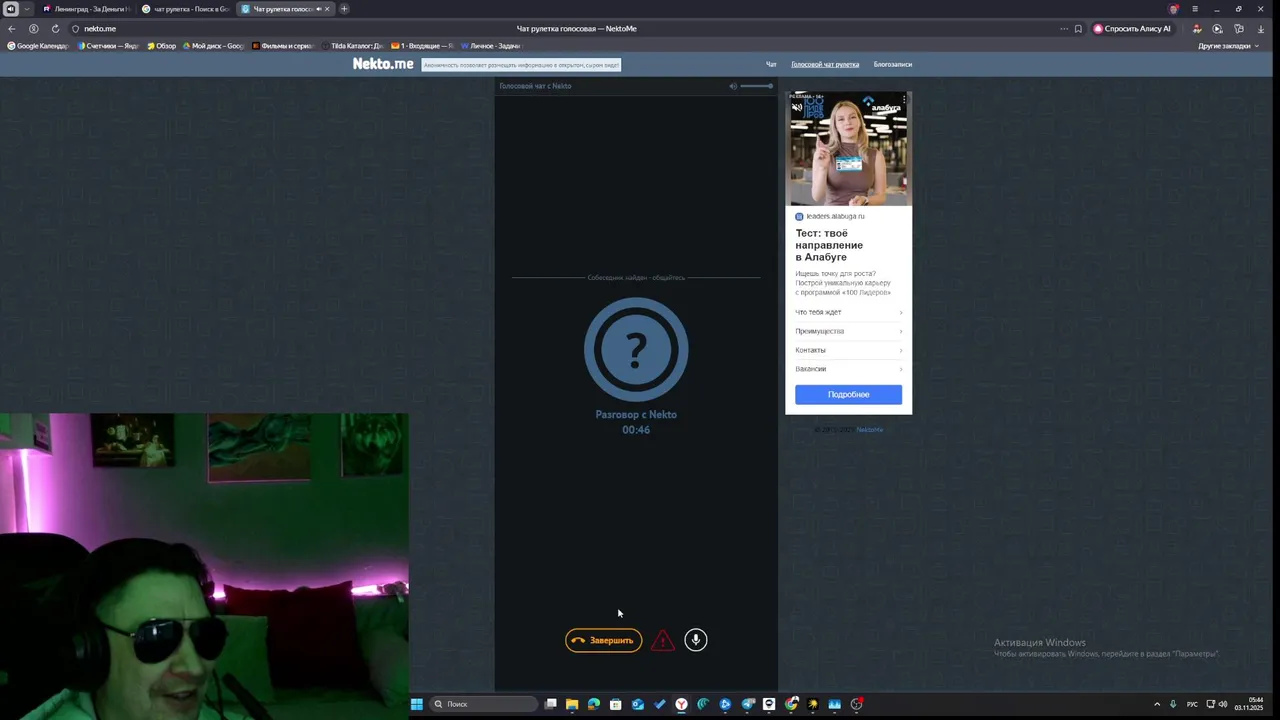This screenshot has height=720, width=1280.
Task: Open Google Chrome from the taskbar
Action: [x=791, y=704]
